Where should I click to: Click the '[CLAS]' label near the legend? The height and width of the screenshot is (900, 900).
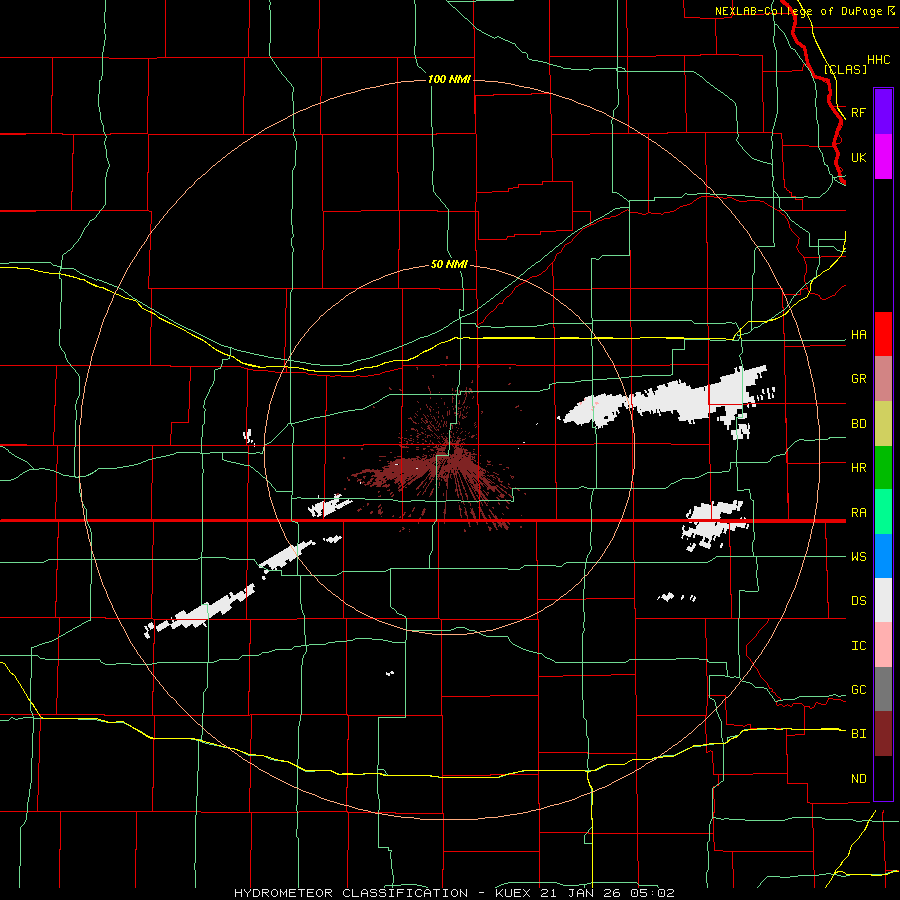coord(845,69)
